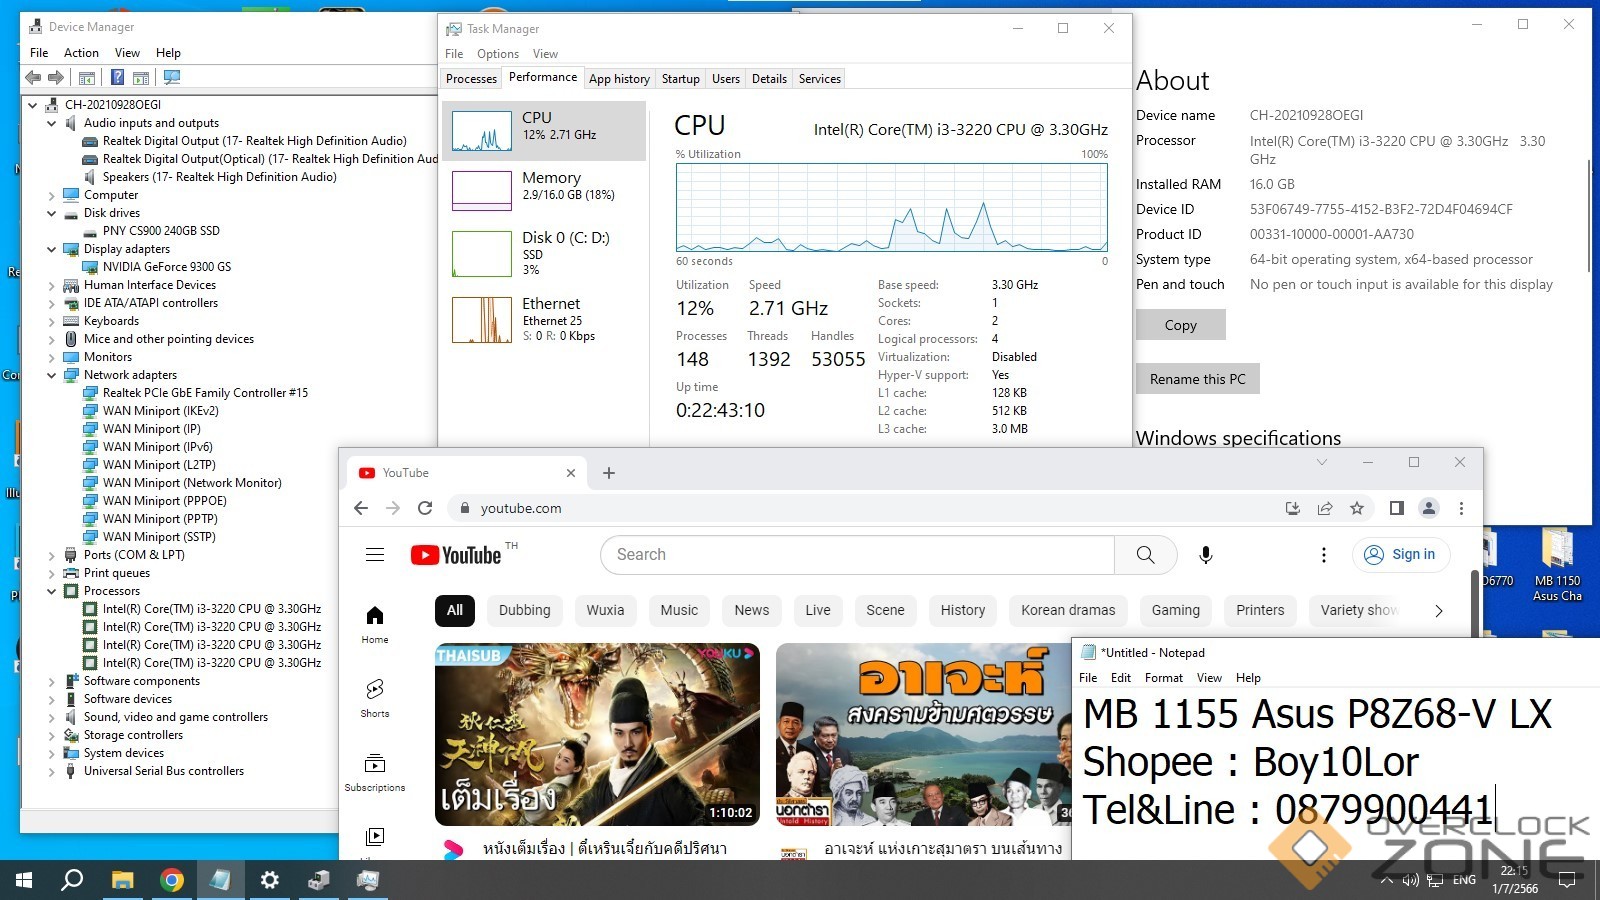Viewport: 1600px width, 900px height.
Task: Switch to the Startup tab
Action: pyautogui.click(x=680, y=79)
